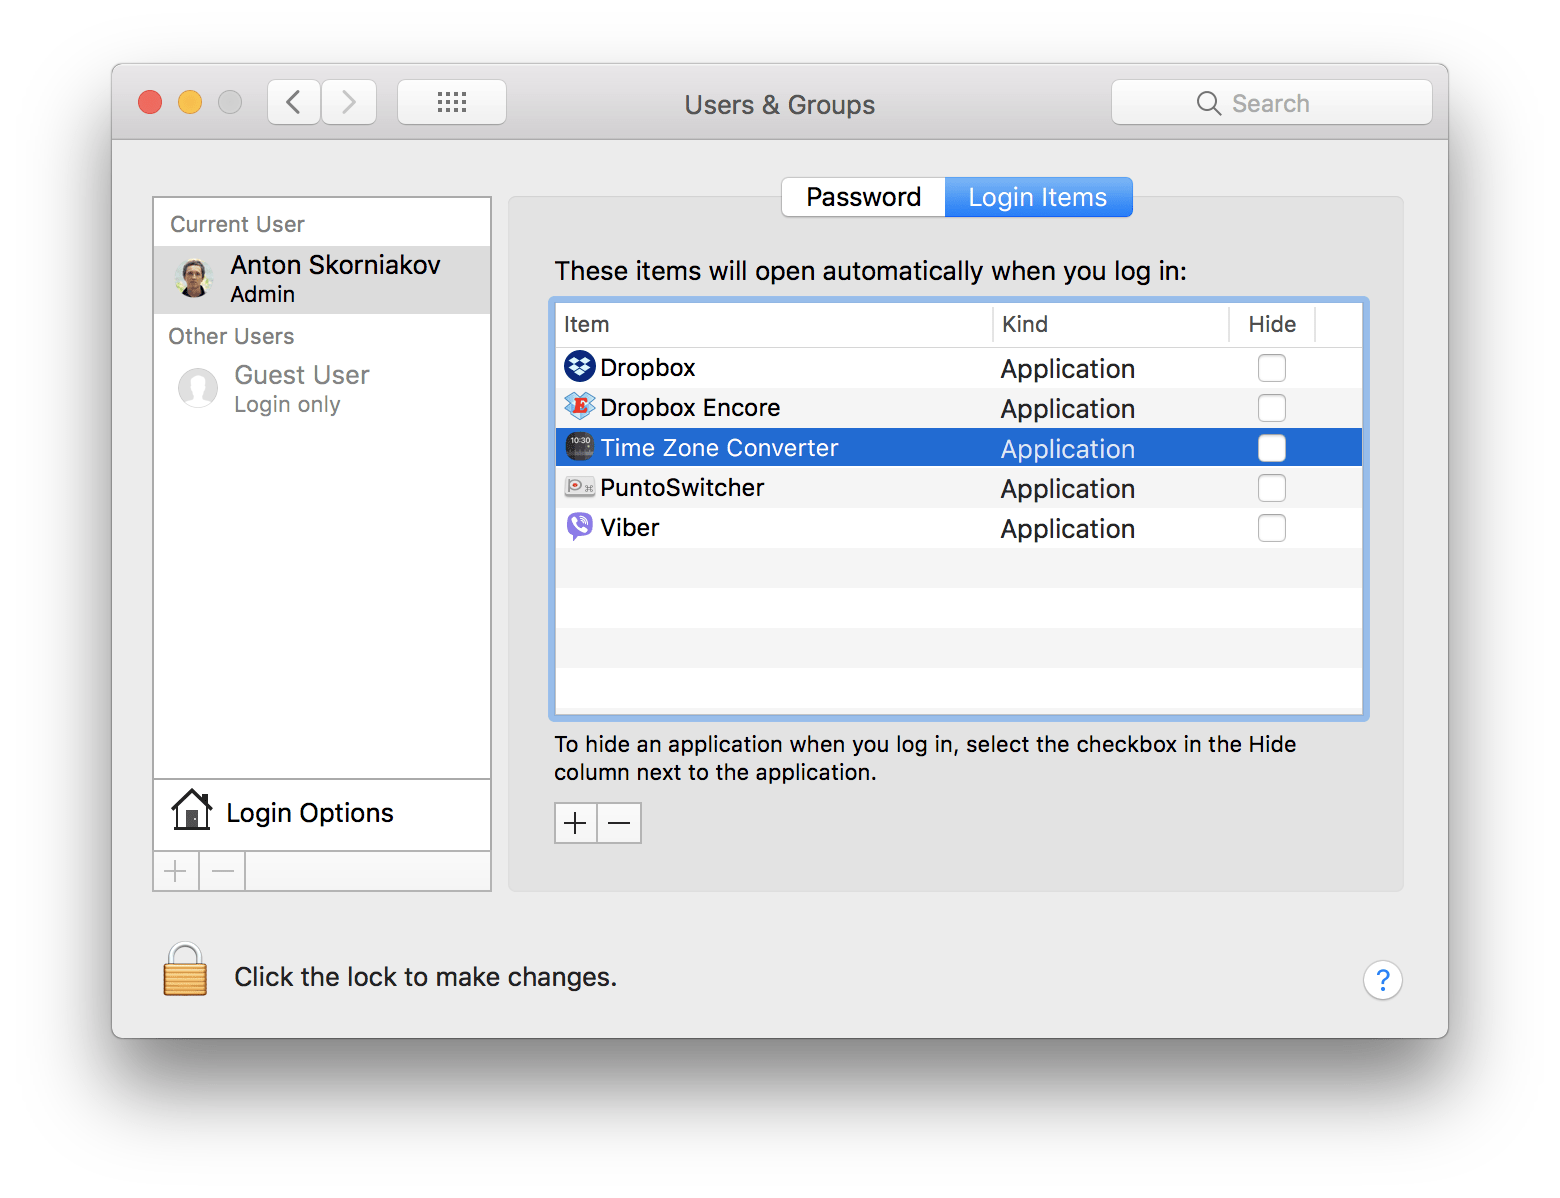Click the Dropbox application icon
Image resolution: width=1560 pixels, height=1198 pixels.
coord(578,367)
